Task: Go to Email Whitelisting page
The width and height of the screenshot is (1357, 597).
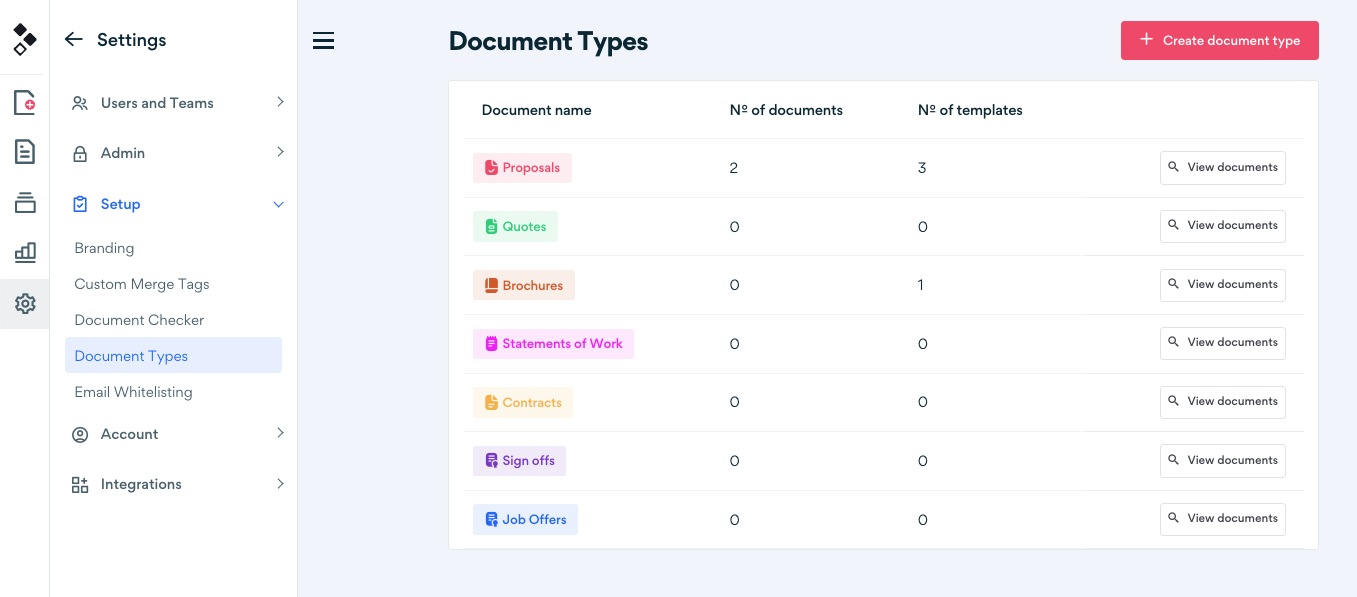Action: [x=133, y=392]
